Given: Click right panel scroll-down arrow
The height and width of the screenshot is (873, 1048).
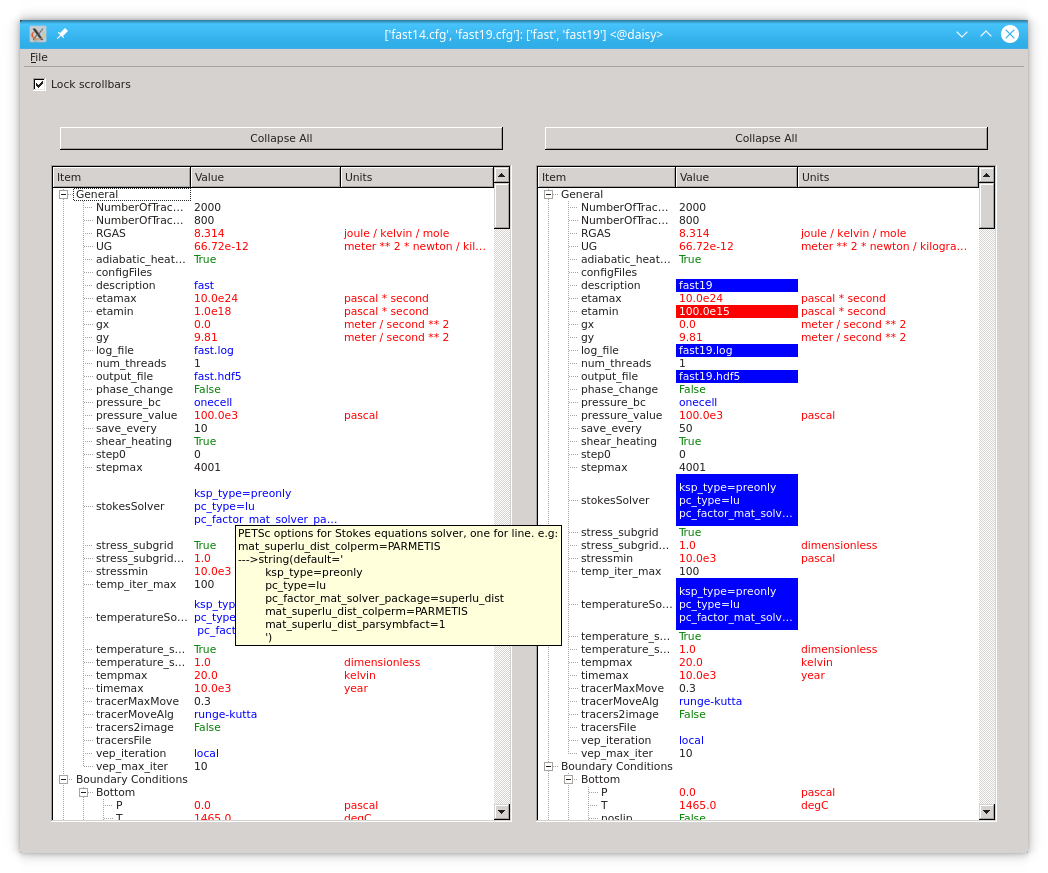Looking at the screenshot, I should click(987, 812).
